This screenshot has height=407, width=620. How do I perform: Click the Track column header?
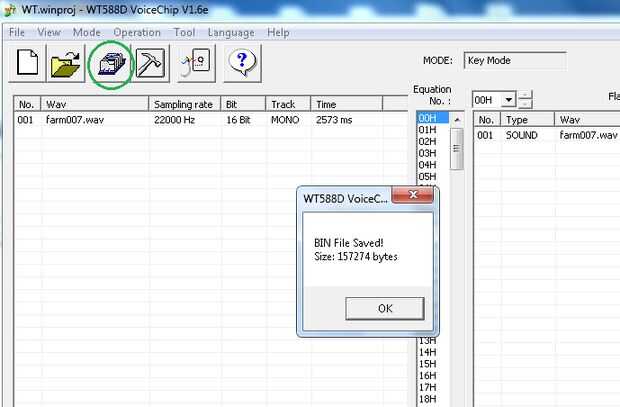click(x=288, y=104)
